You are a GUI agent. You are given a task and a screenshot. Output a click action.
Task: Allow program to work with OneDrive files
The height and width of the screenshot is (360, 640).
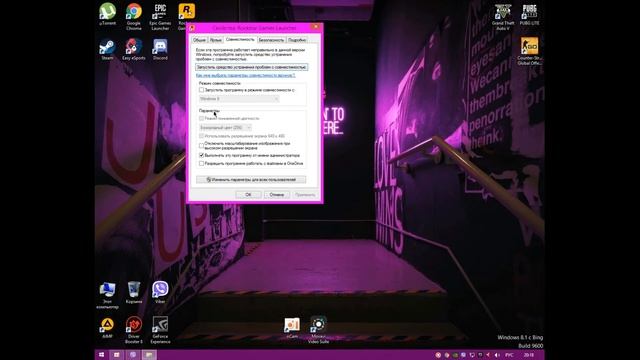201,163
